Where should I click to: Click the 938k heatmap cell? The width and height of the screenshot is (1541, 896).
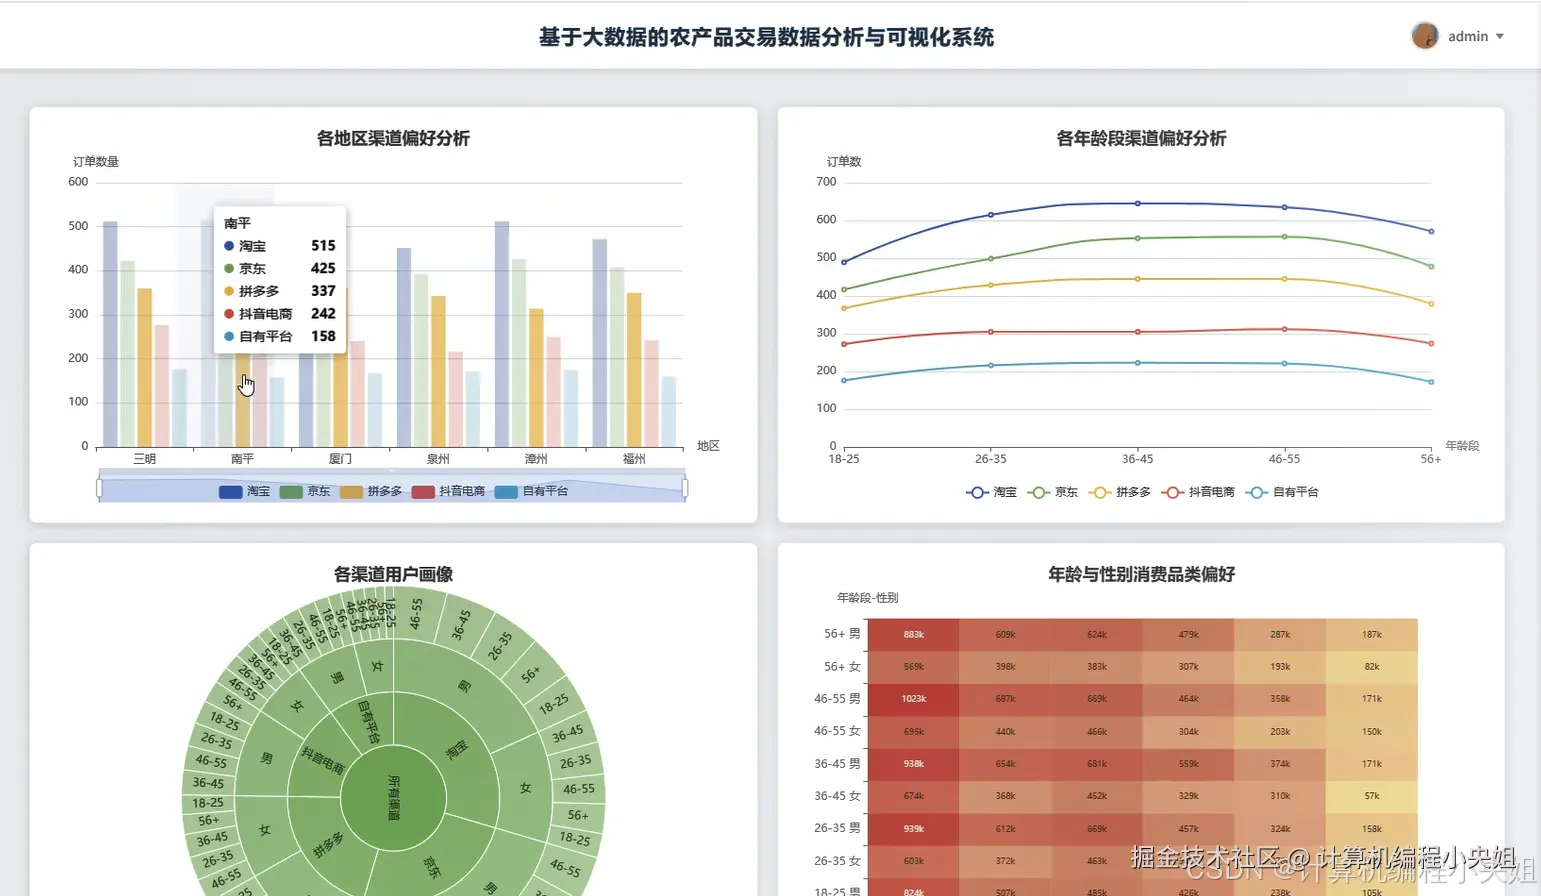point(914,764)
